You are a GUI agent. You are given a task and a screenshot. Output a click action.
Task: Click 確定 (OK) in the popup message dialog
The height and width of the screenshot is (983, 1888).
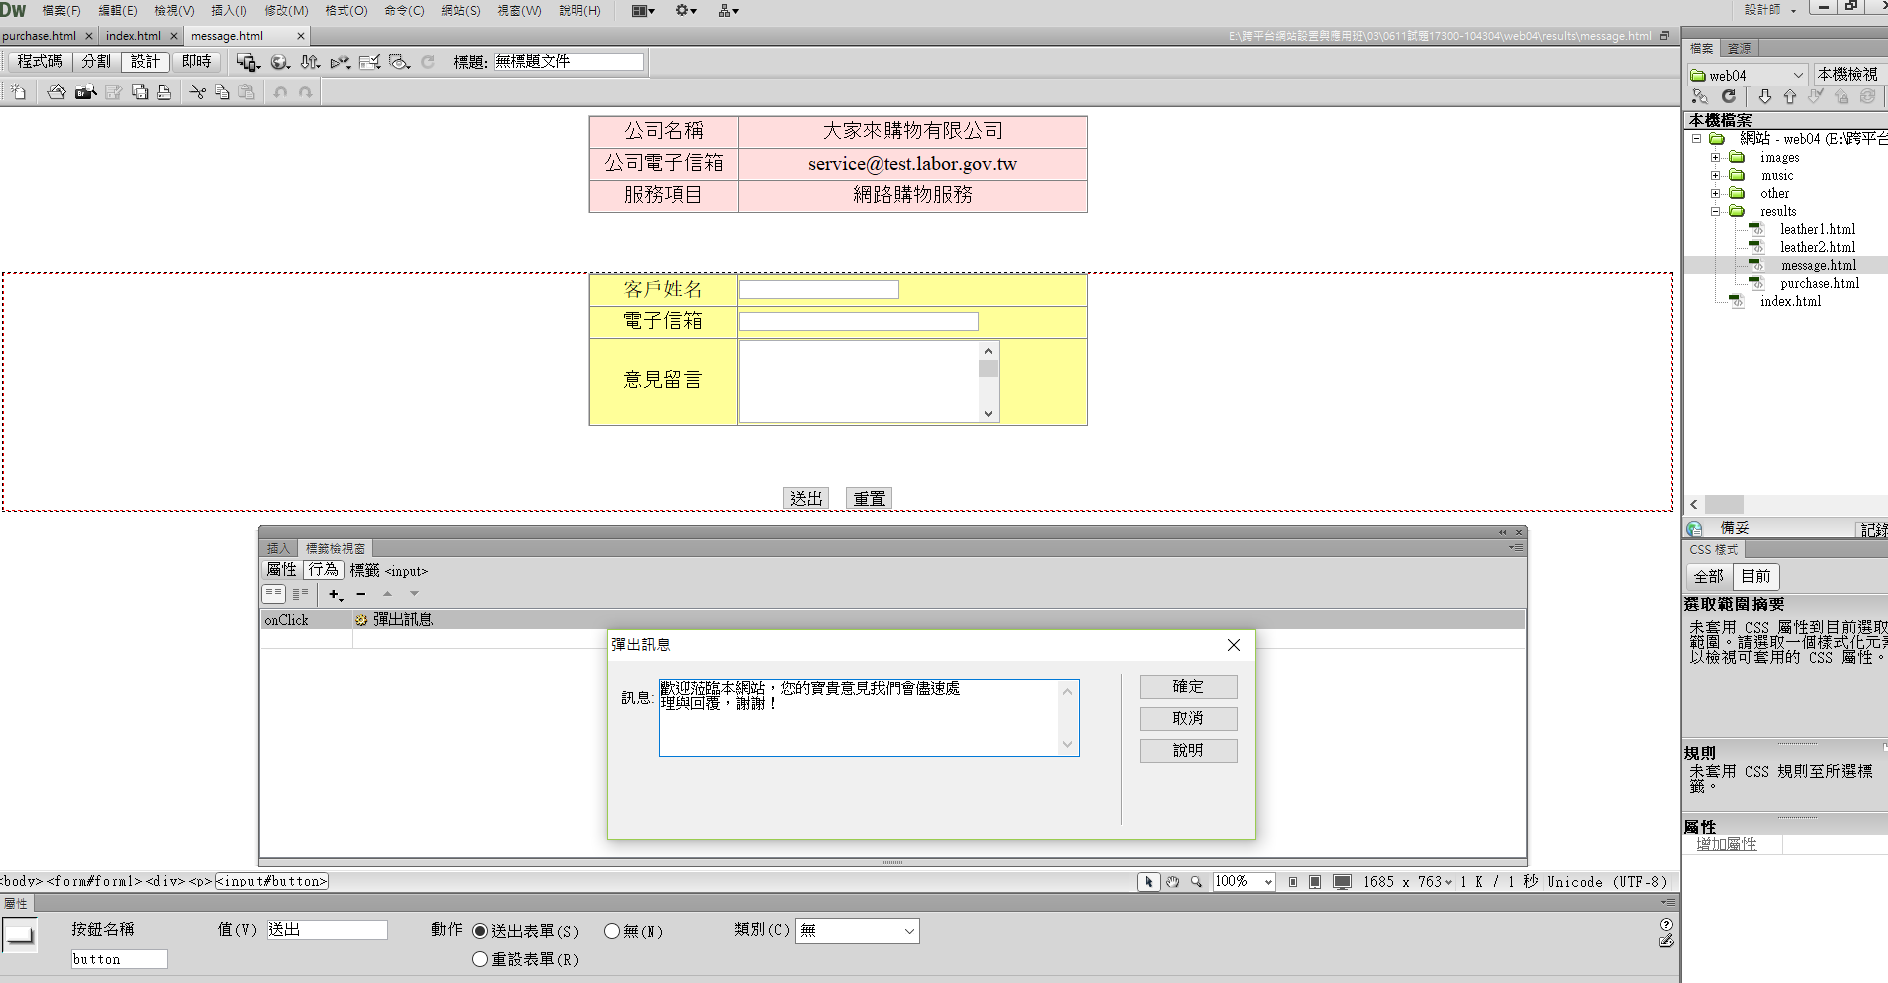pyautogui.click(x=1188, y=687)
